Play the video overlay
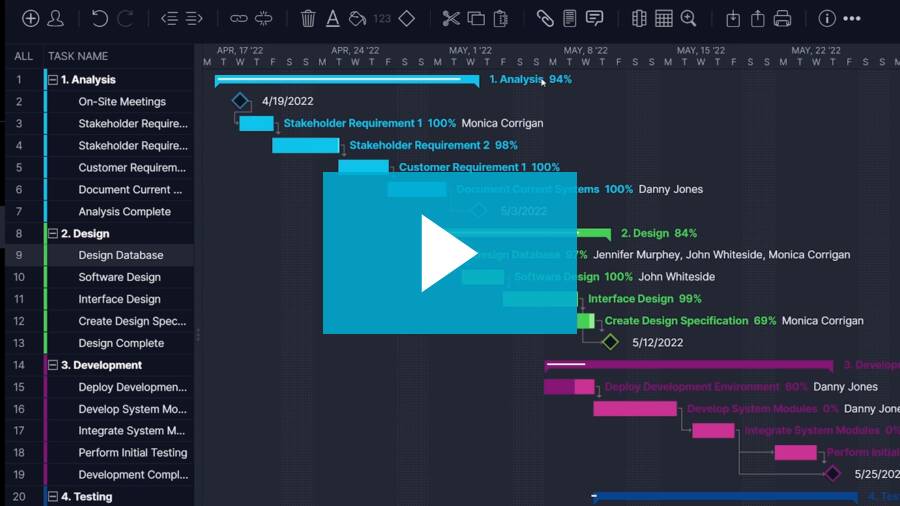Image resolution: width=900 pixels, height=506 pixels. click(x=449, y=253)
